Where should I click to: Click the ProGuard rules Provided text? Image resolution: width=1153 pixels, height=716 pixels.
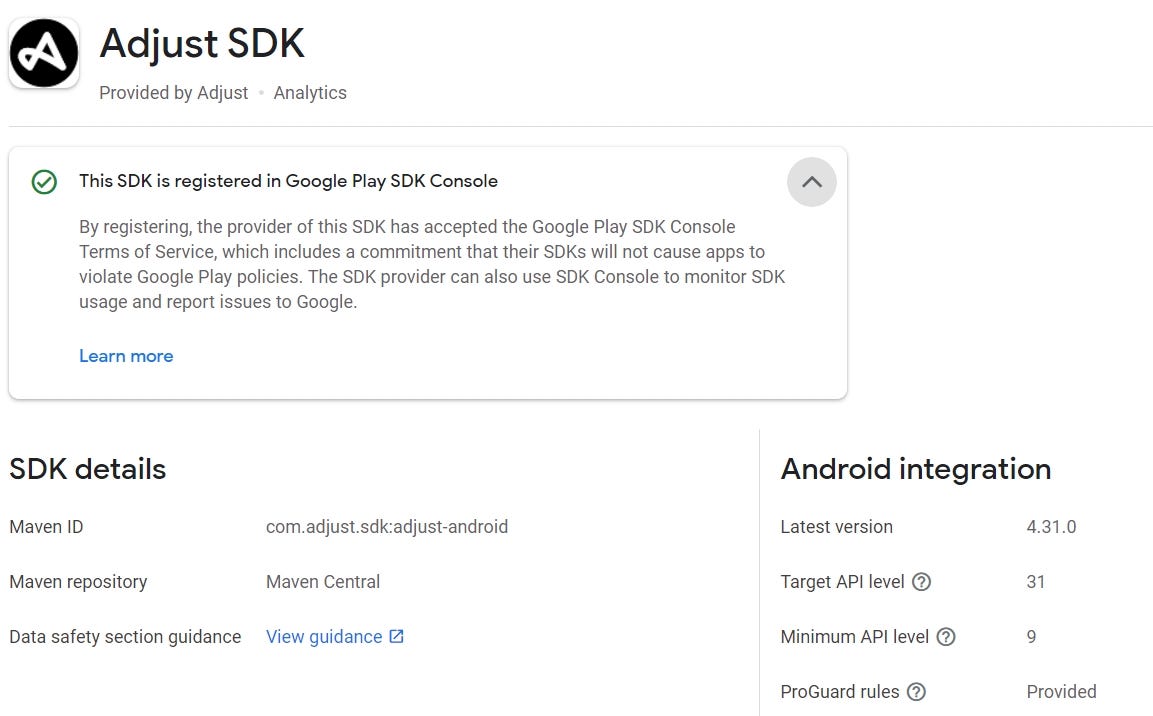pyautogui.click(x=1061, y=691)
